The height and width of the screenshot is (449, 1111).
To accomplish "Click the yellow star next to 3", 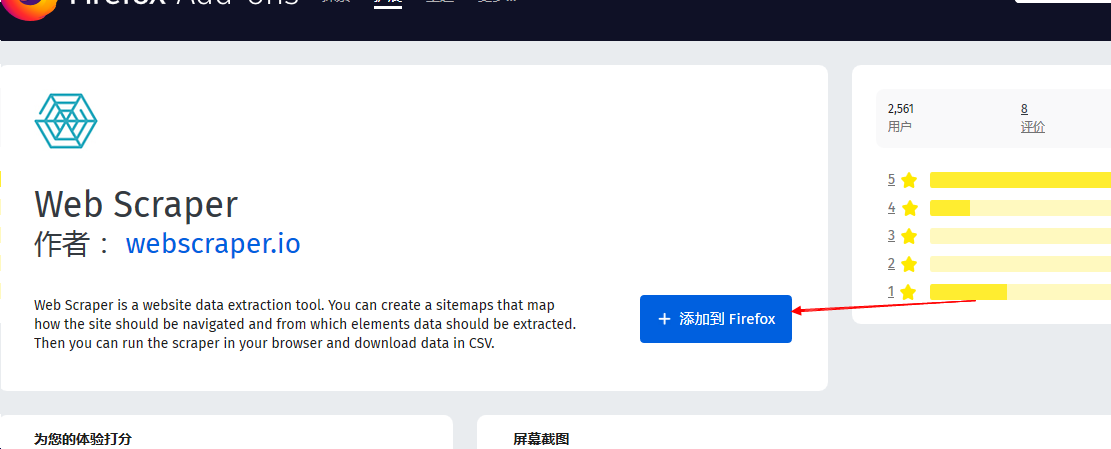I will [x=909, y=236].
